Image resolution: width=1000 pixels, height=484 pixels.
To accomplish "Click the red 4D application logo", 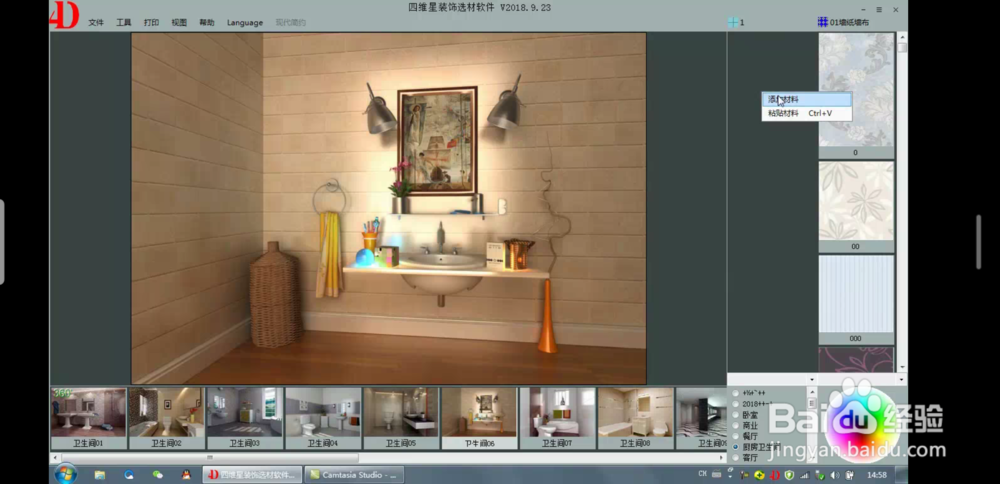I will [x=64, y=15].
